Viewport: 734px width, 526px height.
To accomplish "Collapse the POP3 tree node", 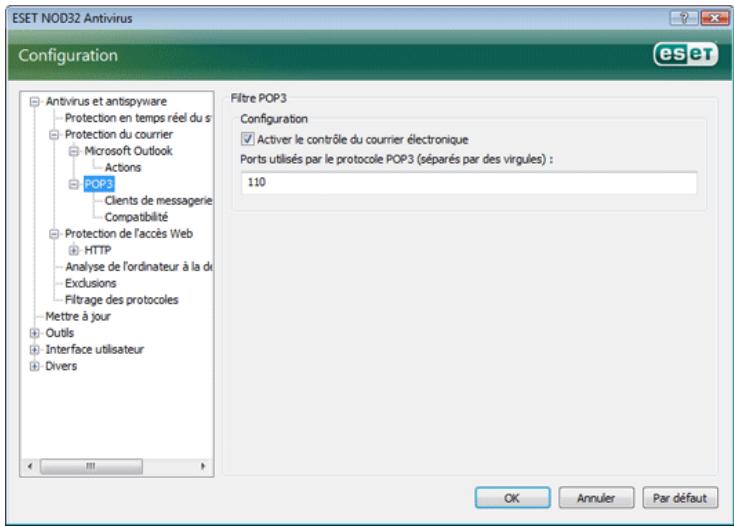I will (73, 184).
